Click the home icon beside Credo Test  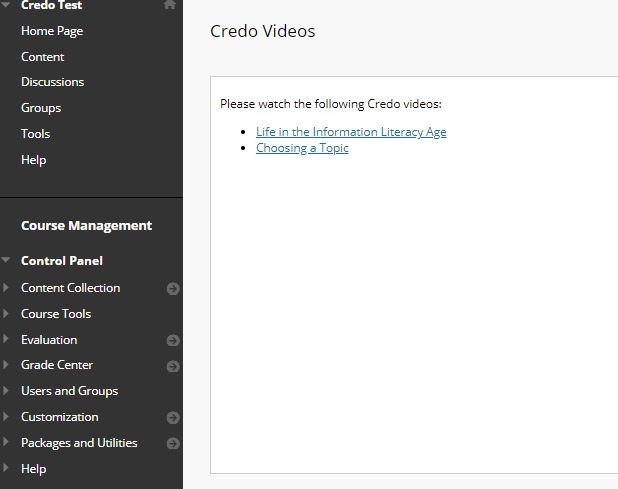coord(169,4)
